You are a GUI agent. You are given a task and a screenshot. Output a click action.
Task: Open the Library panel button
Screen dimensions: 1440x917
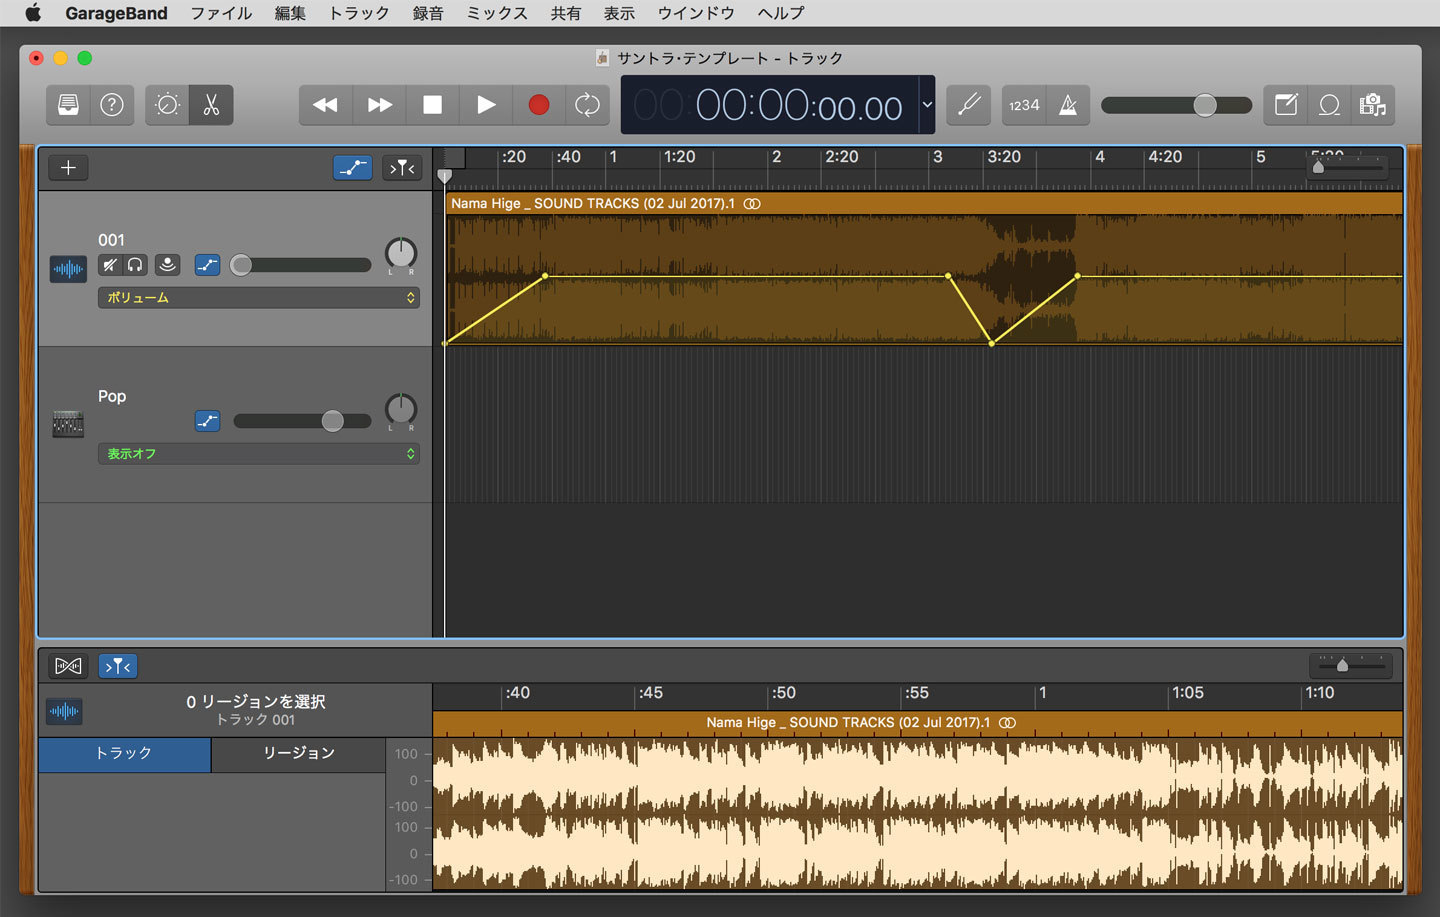coord(68,105)
